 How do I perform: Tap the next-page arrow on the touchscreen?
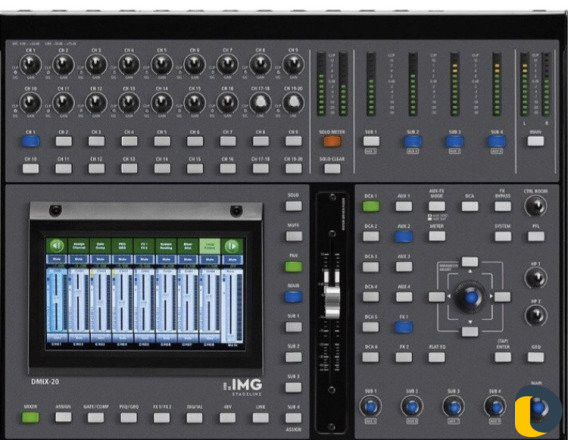[x=232, y=246]
